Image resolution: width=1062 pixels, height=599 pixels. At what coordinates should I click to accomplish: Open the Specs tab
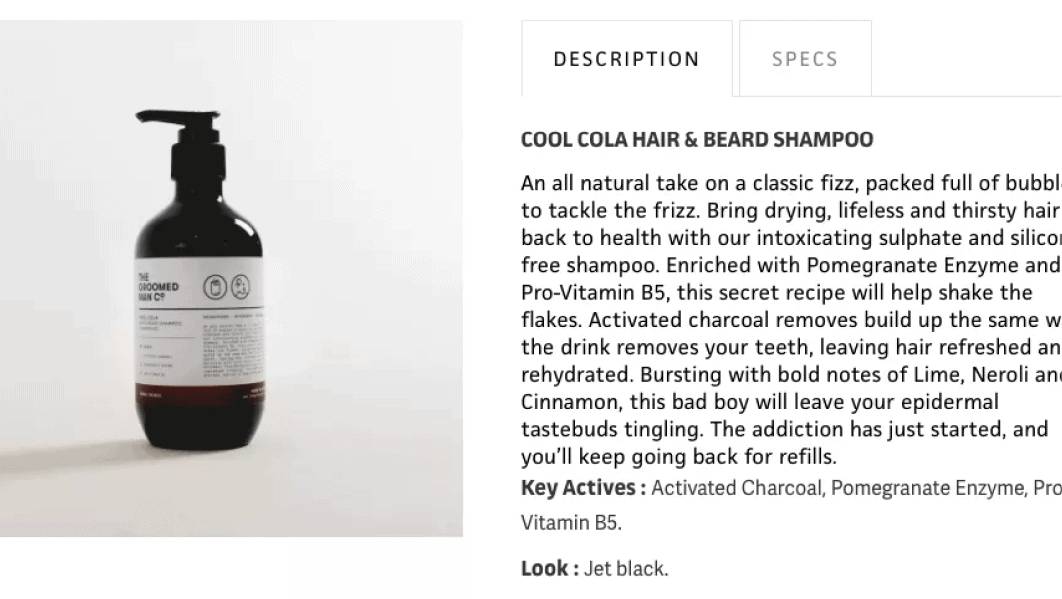pos(805,59)
